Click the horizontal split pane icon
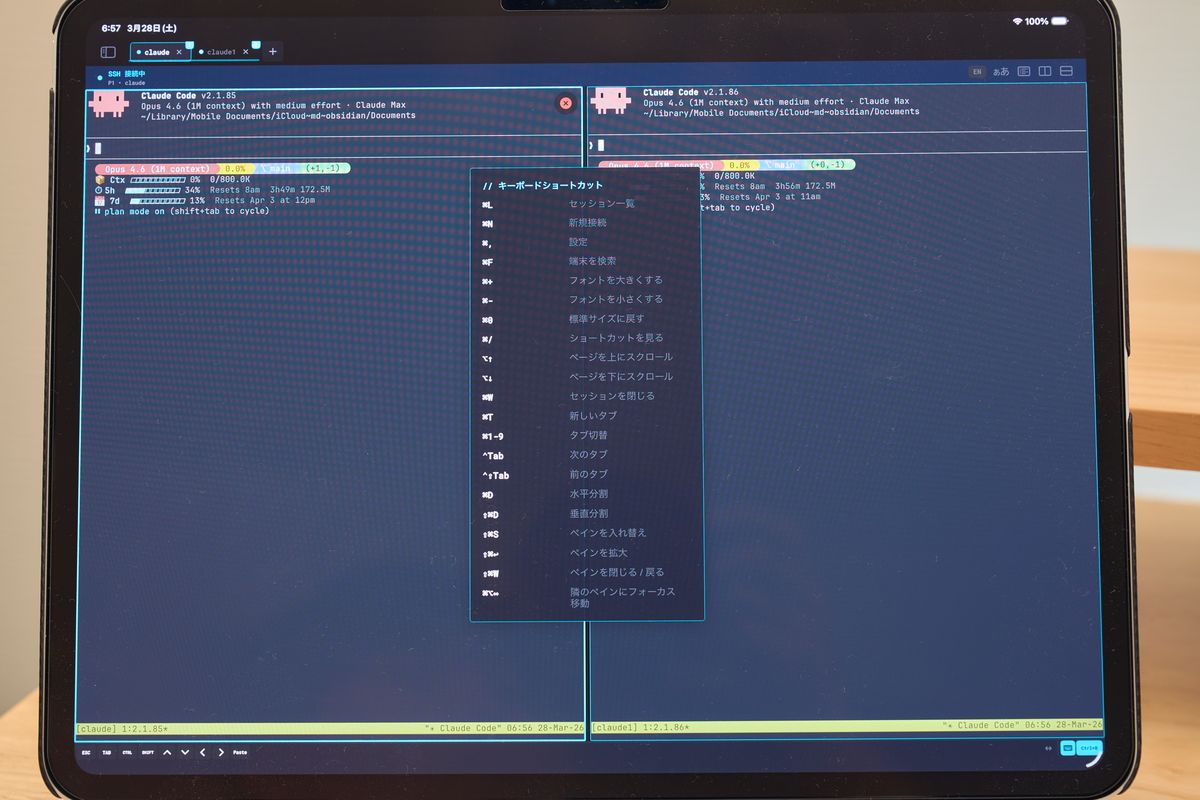This screenshot has width=1200, height=800. click(1067, 72)
